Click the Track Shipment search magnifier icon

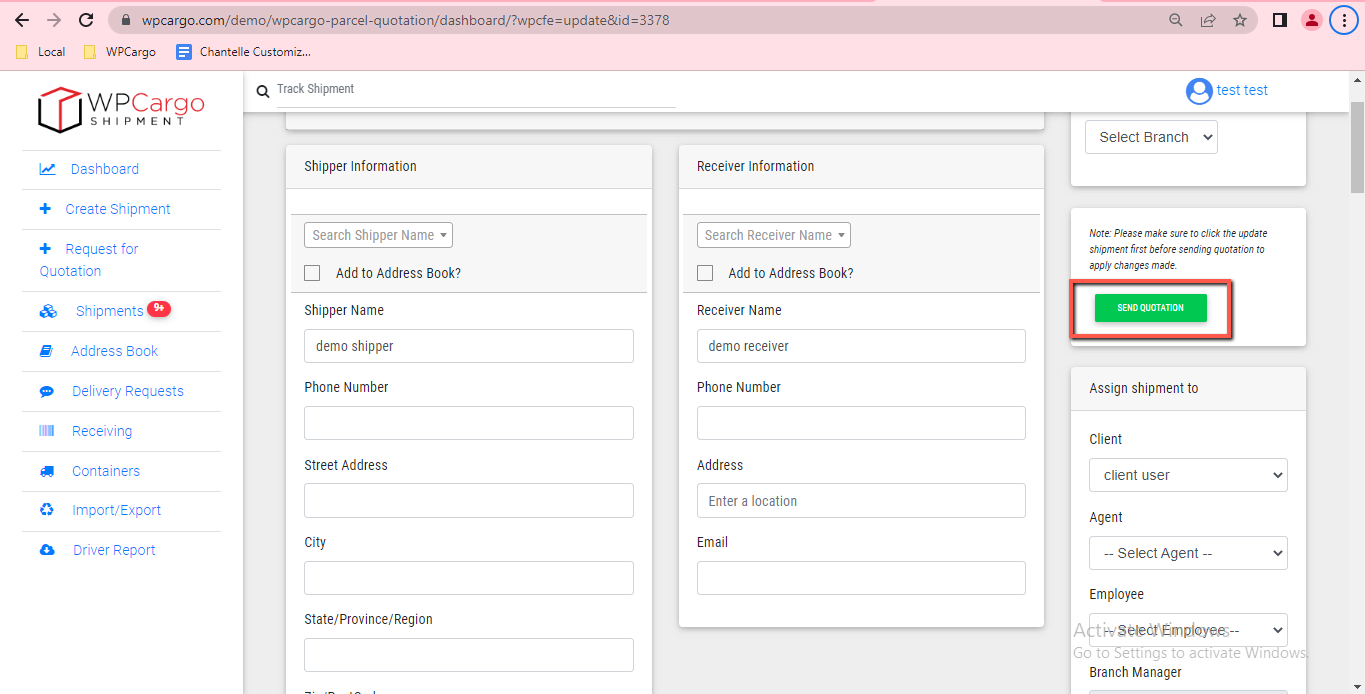263,91
